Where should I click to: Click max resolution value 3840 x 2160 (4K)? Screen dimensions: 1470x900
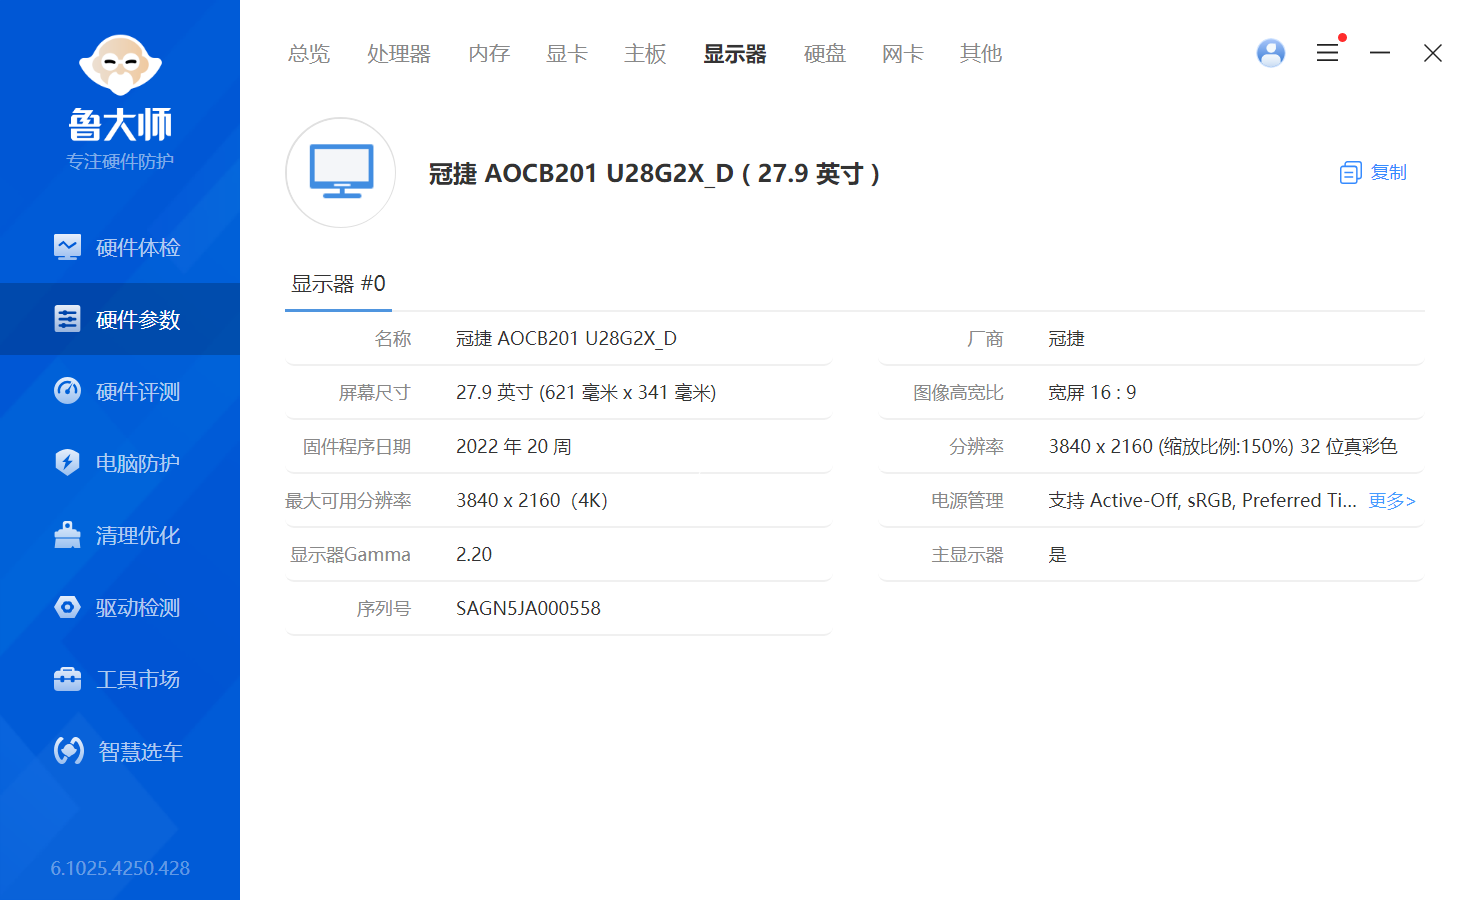point(532,501)
